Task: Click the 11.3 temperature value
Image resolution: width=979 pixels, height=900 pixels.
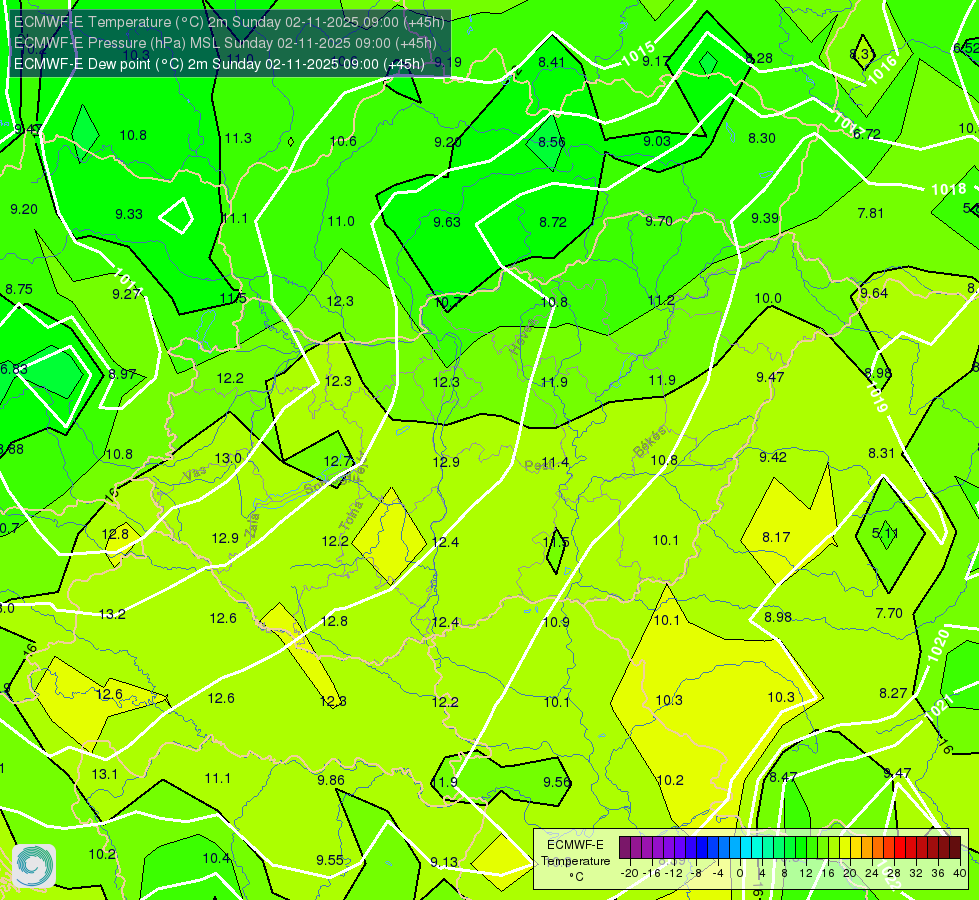Action: coord(238,138)
